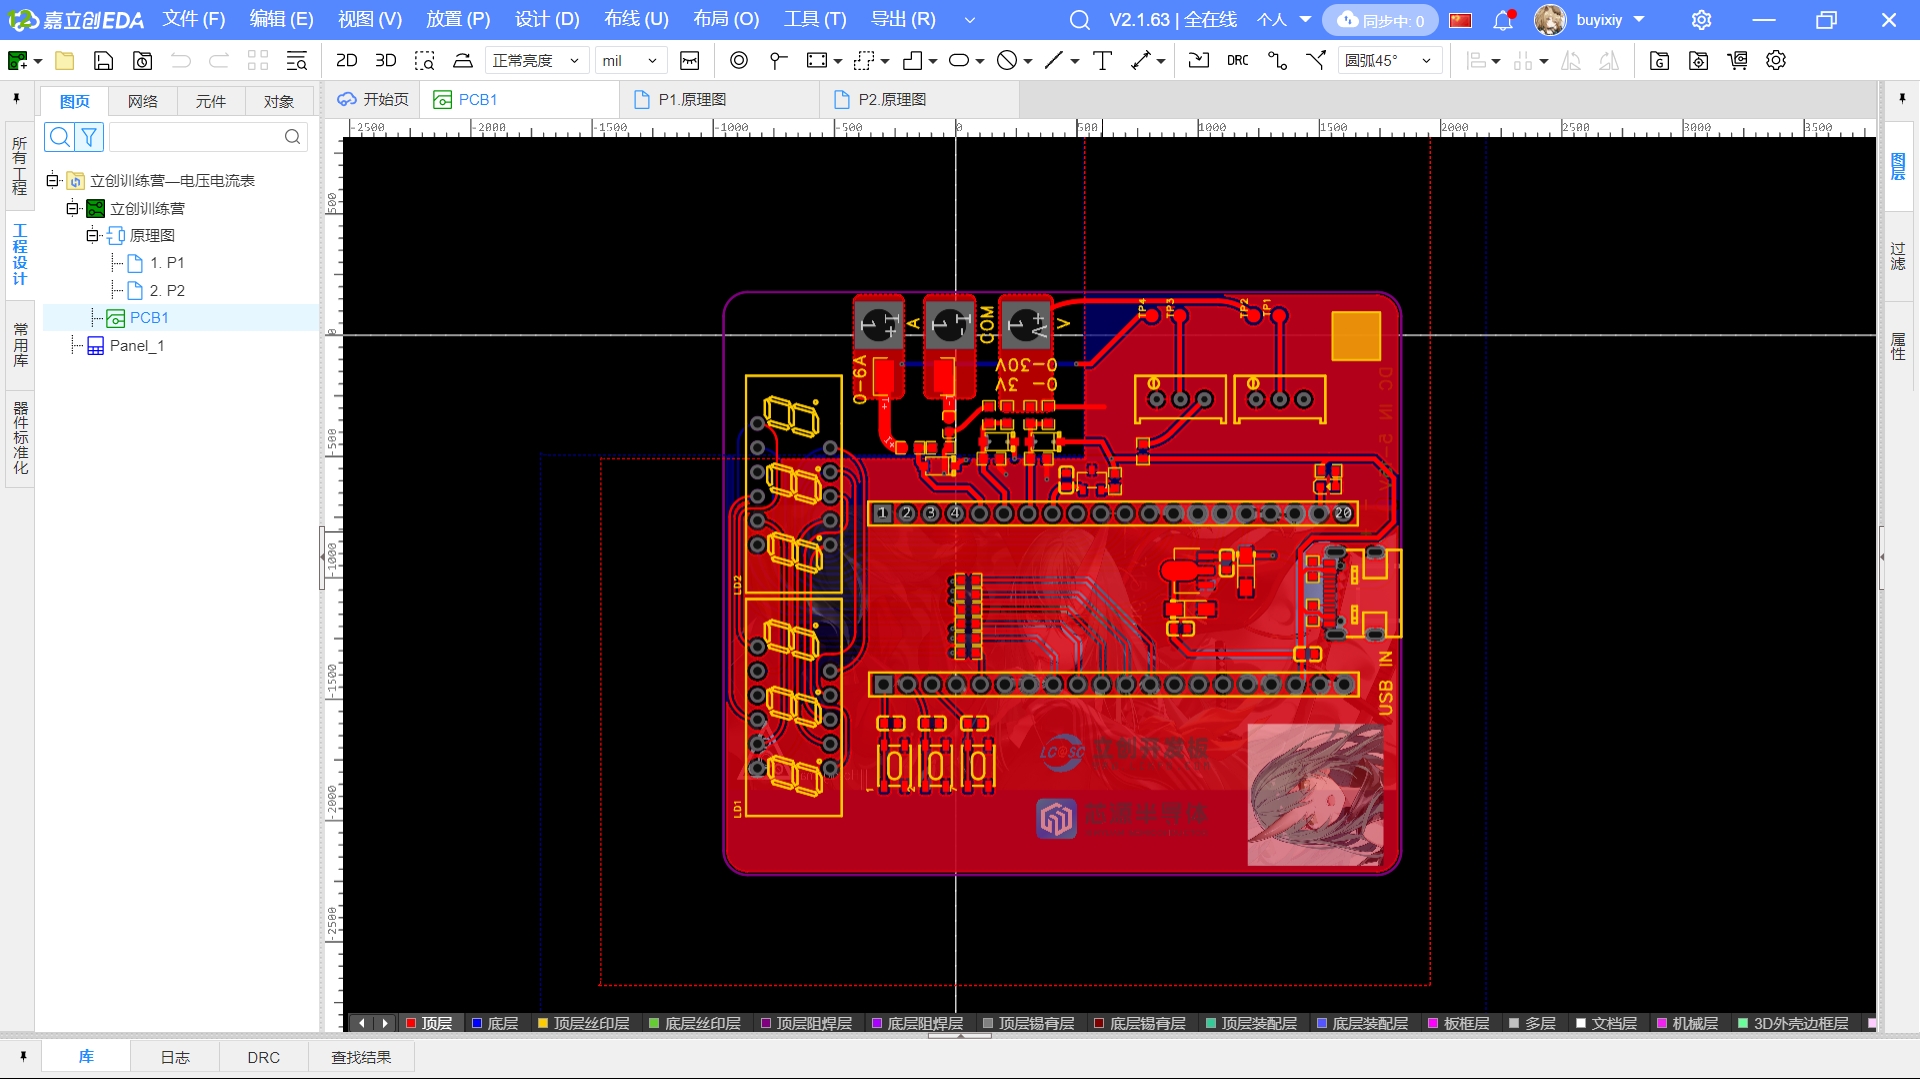1920x1079 pixels.
Task: Open the mil units dropdown
Action: click(x=630, y=61)
